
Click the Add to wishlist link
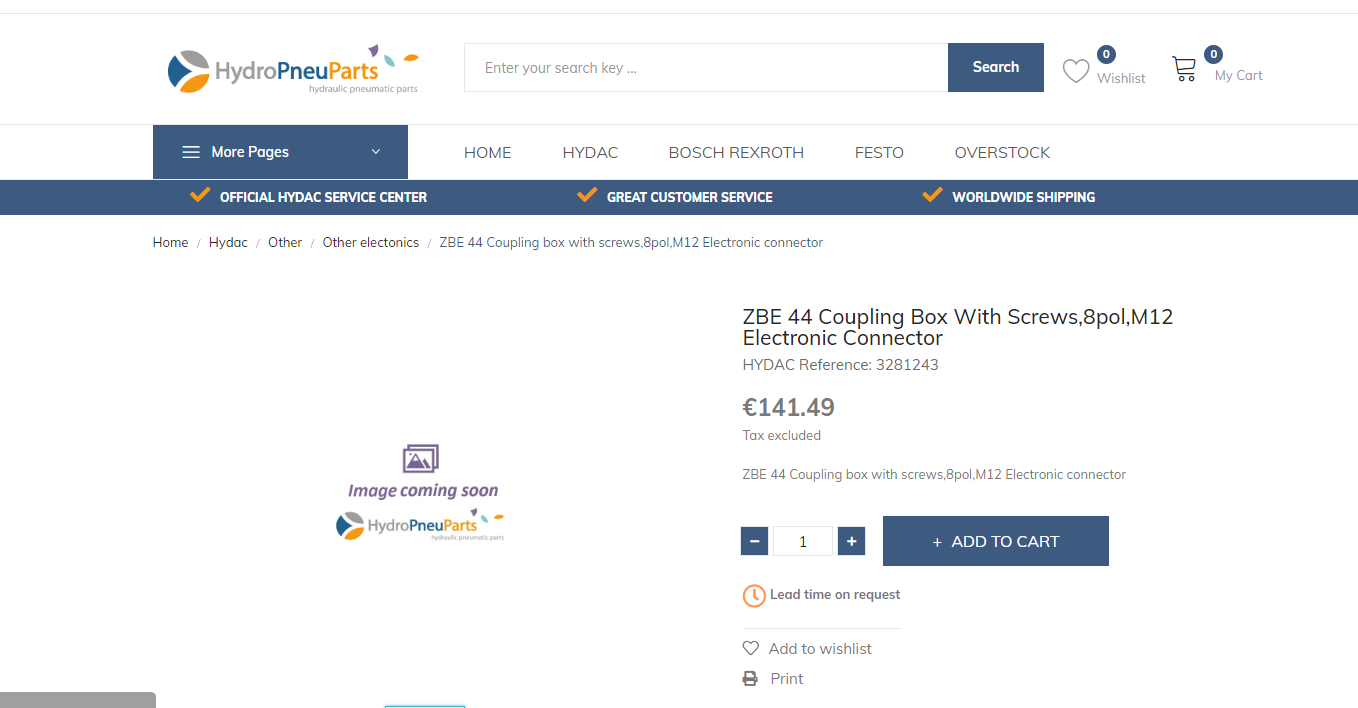pos(820,649)
